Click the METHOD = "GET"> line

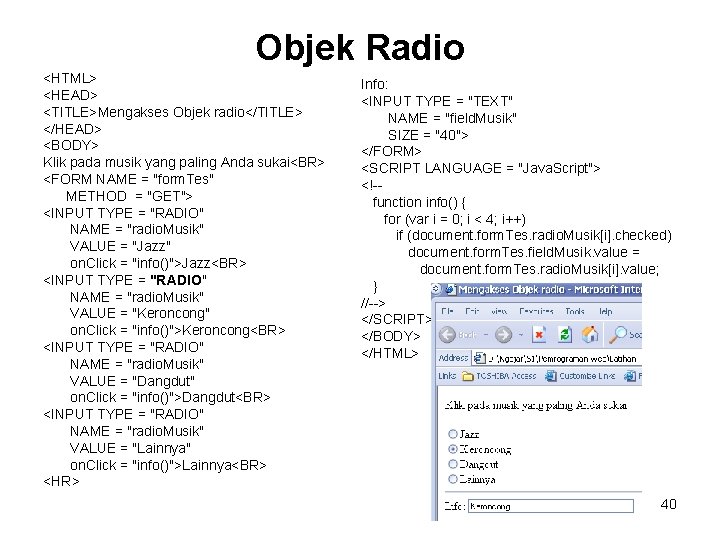pos(129,197)
